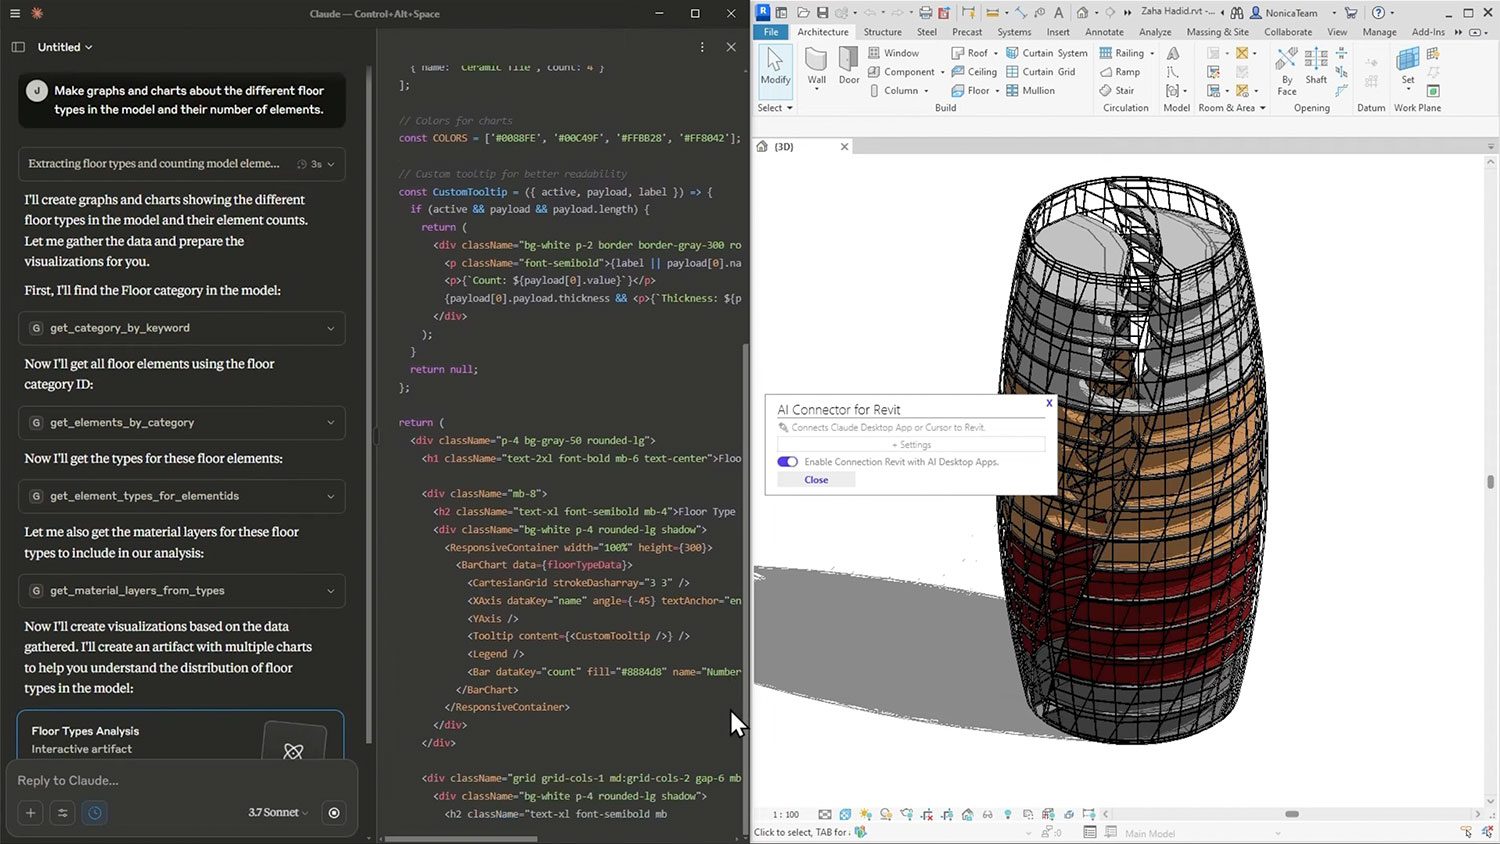
Task: Switch to the Structure ribbon tab
Action: (x=882, y=32)
